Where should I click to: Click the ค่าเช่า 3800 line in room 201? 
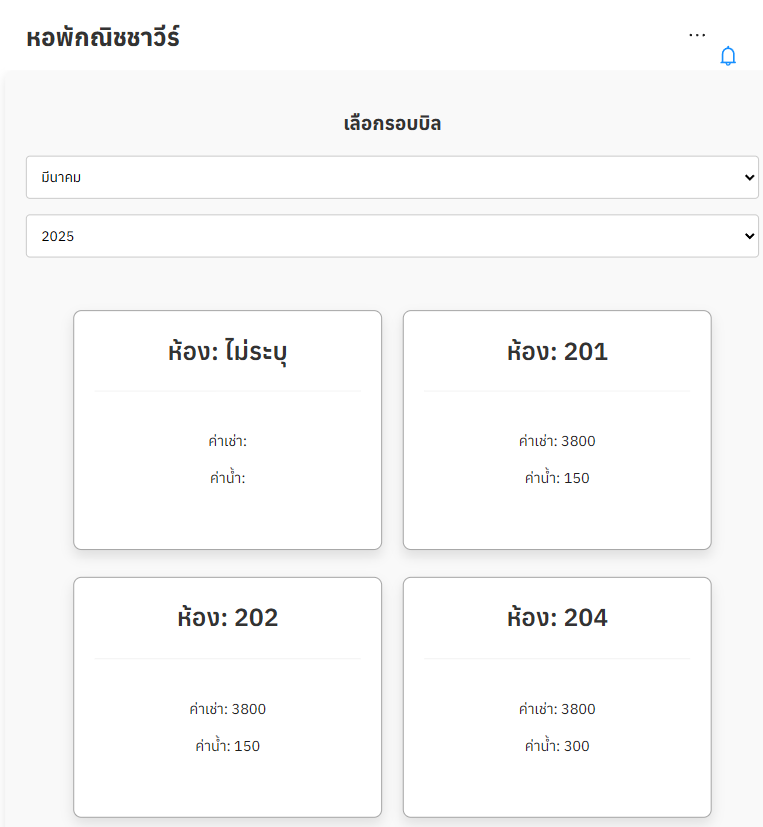pos(557,441)
